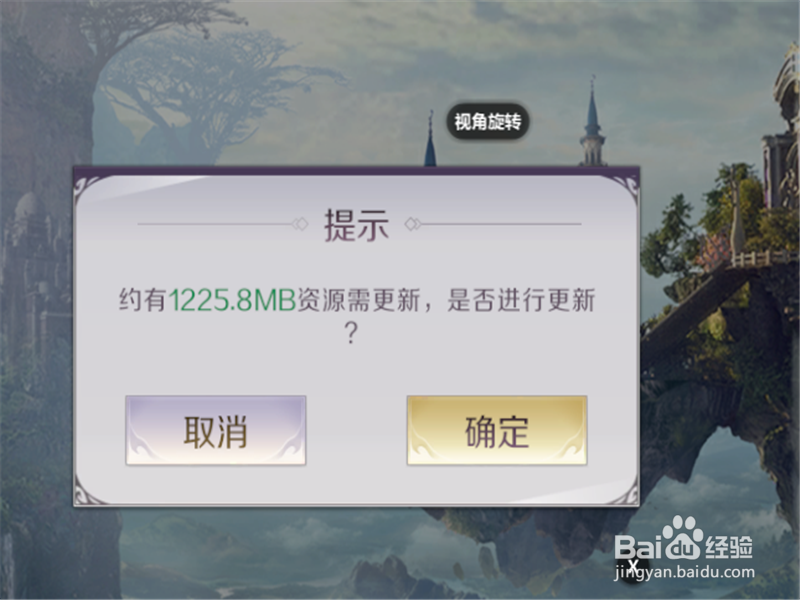Click the dialog's top-right corner flourish

(x=625, y=189)
